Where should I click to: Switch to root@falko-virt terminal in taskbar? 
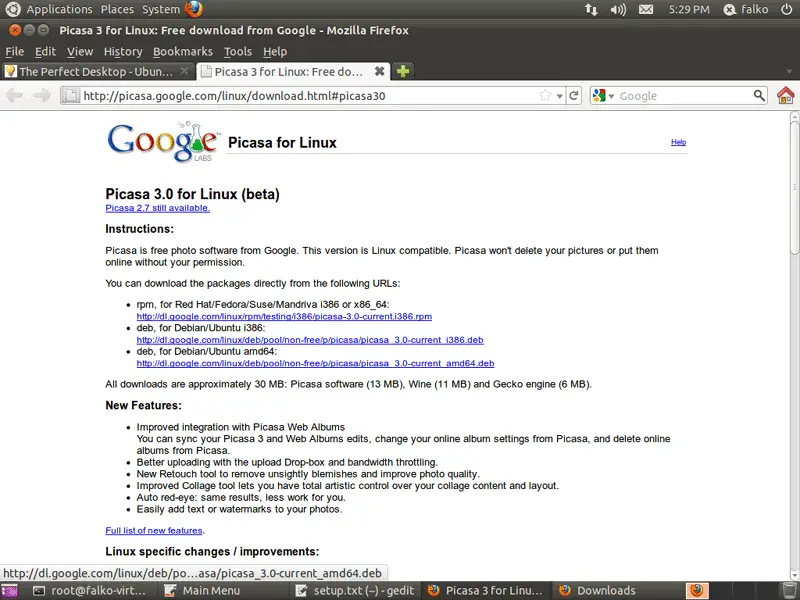(90, 591)
